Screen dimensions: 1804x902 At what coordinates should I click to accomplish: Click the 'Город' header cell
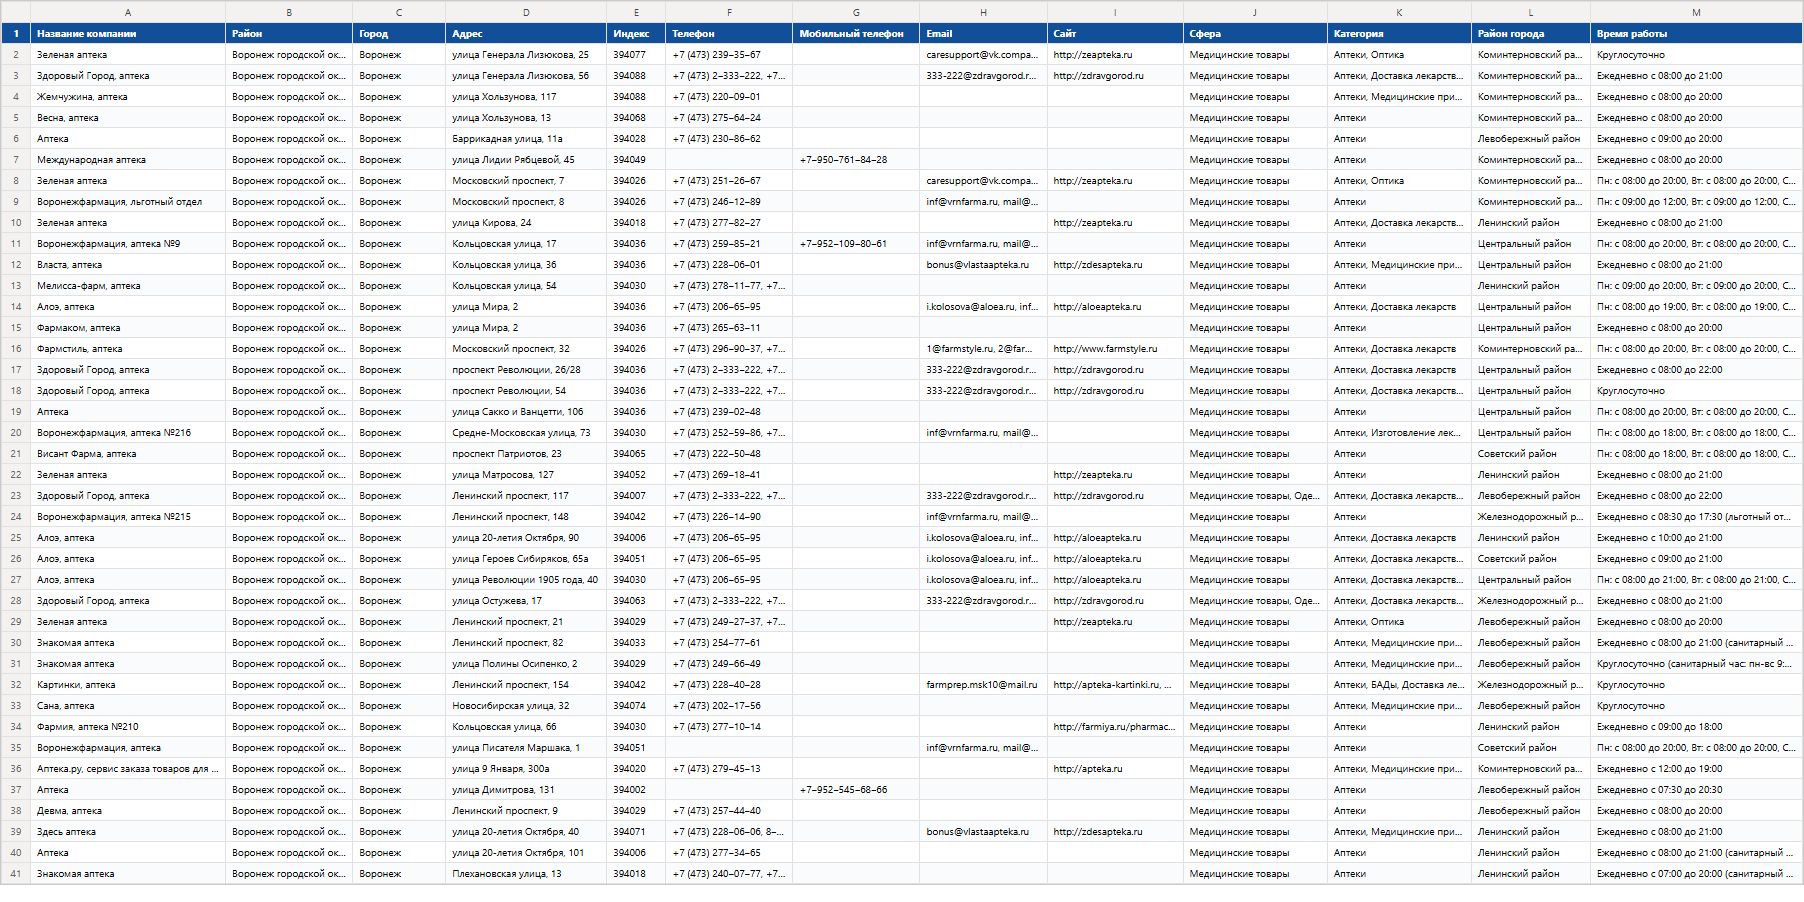click(399, 34)
